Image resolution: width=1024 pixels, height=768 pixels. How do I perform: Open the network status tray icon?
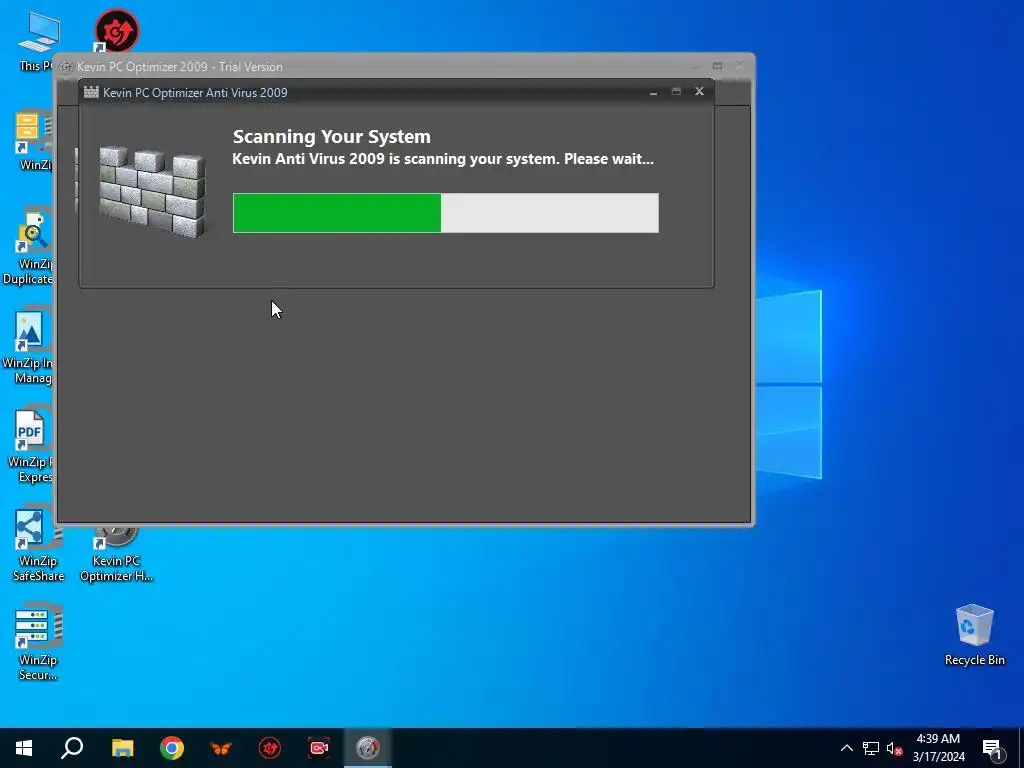coord(871,748)
